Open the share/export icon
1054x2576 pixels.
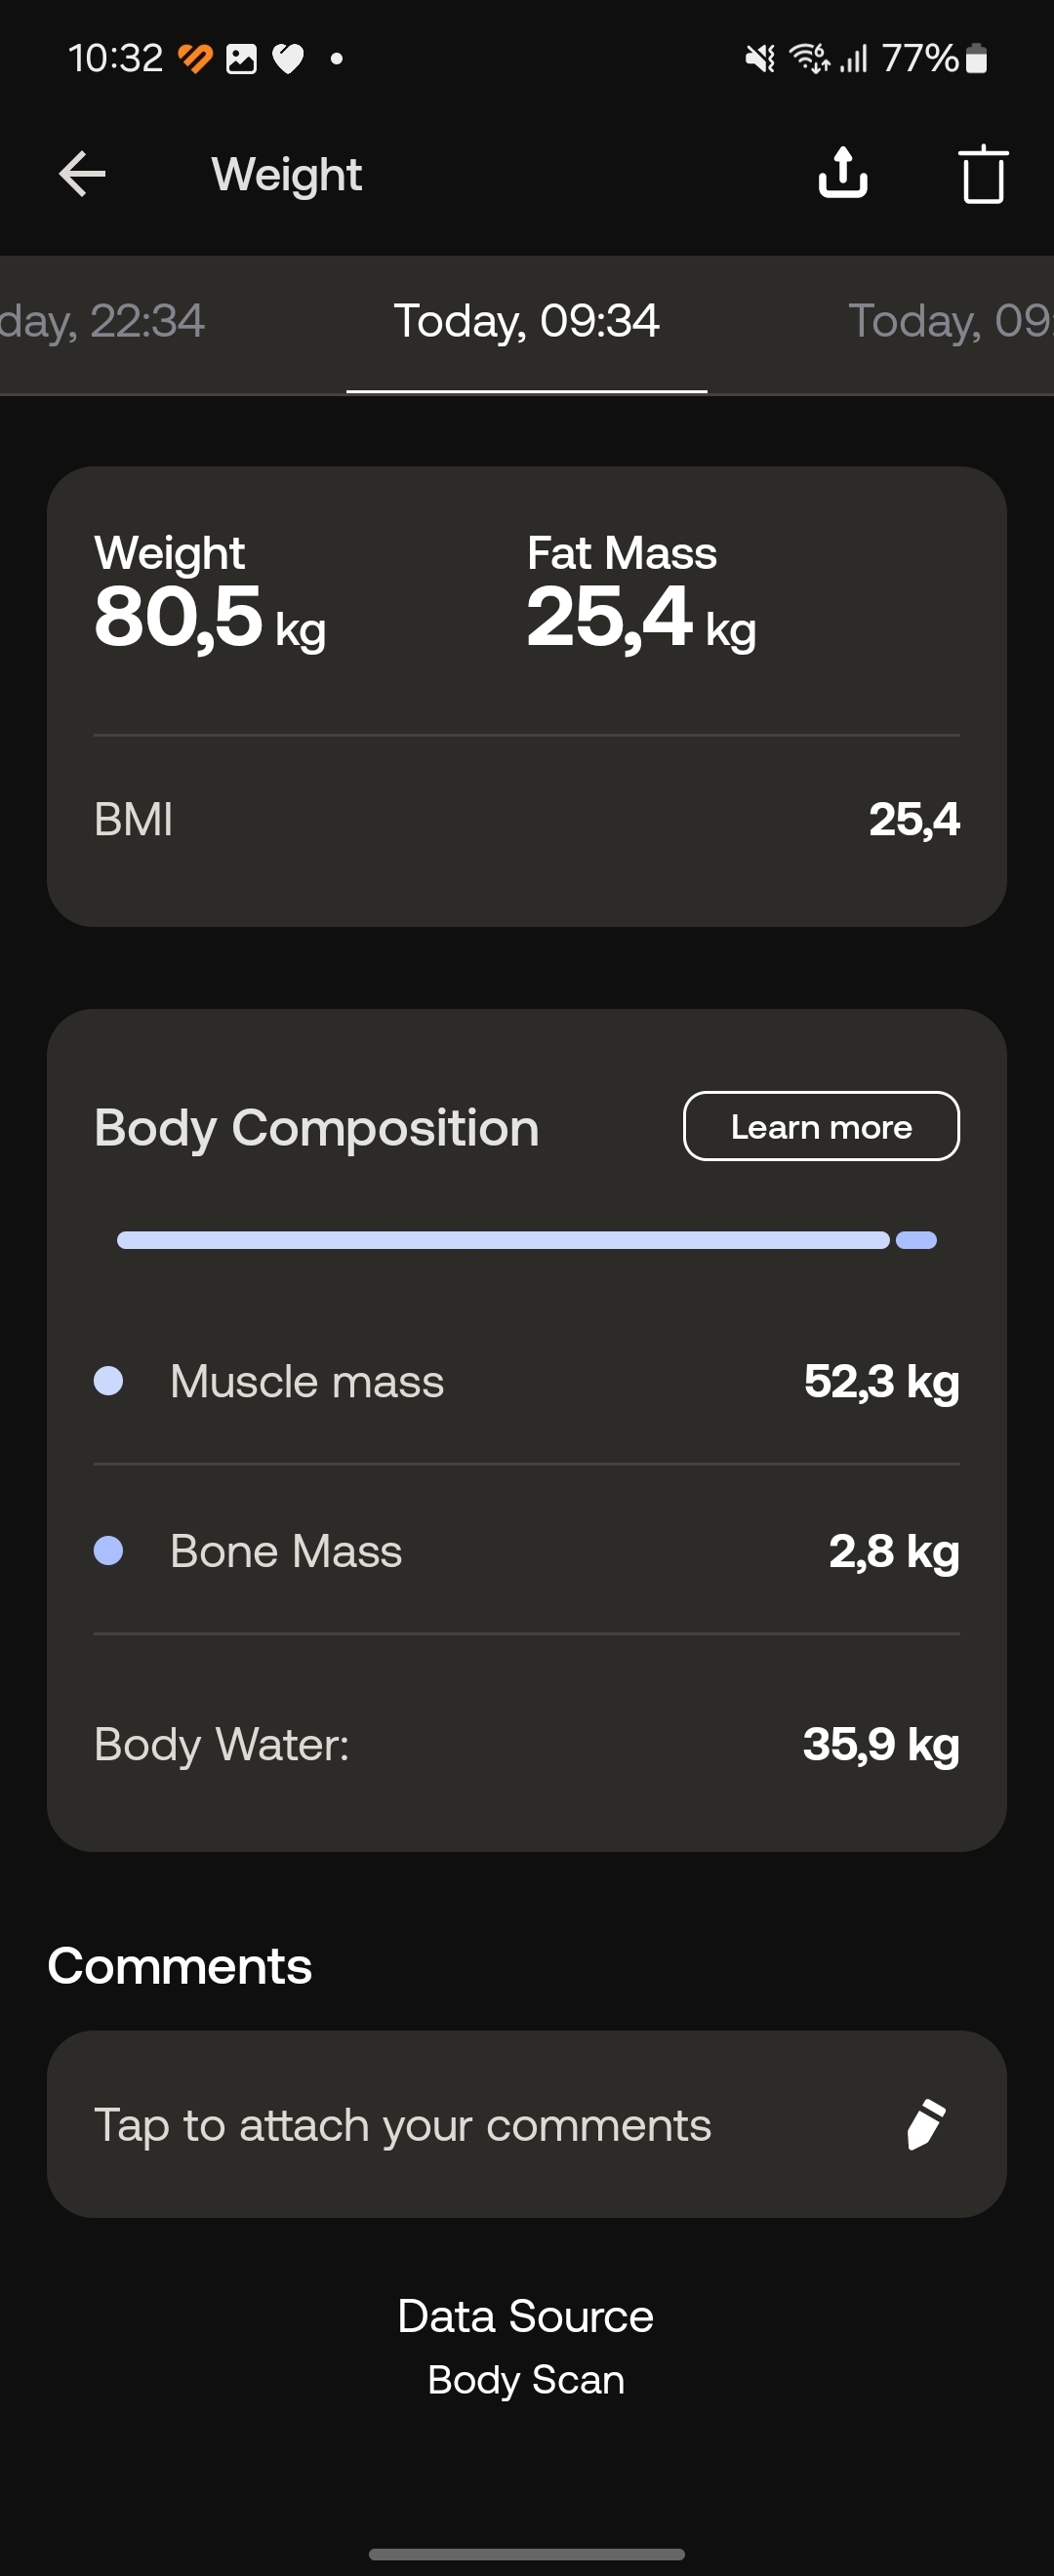[x=842, y=173]
